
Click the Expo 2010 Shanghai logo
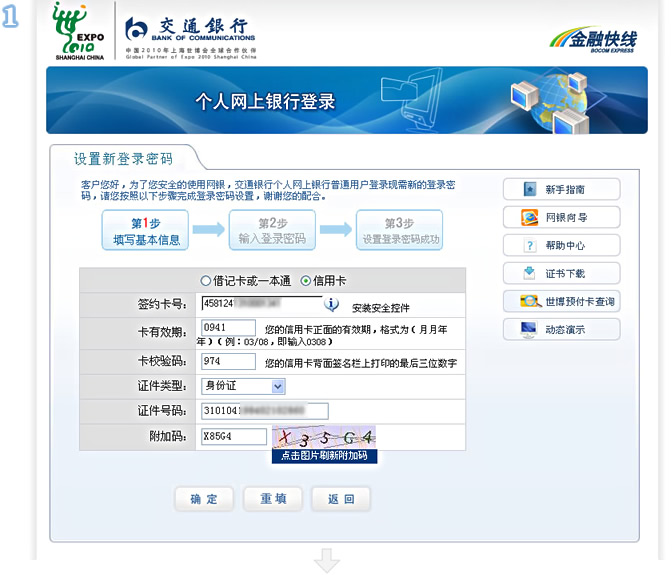79,31
